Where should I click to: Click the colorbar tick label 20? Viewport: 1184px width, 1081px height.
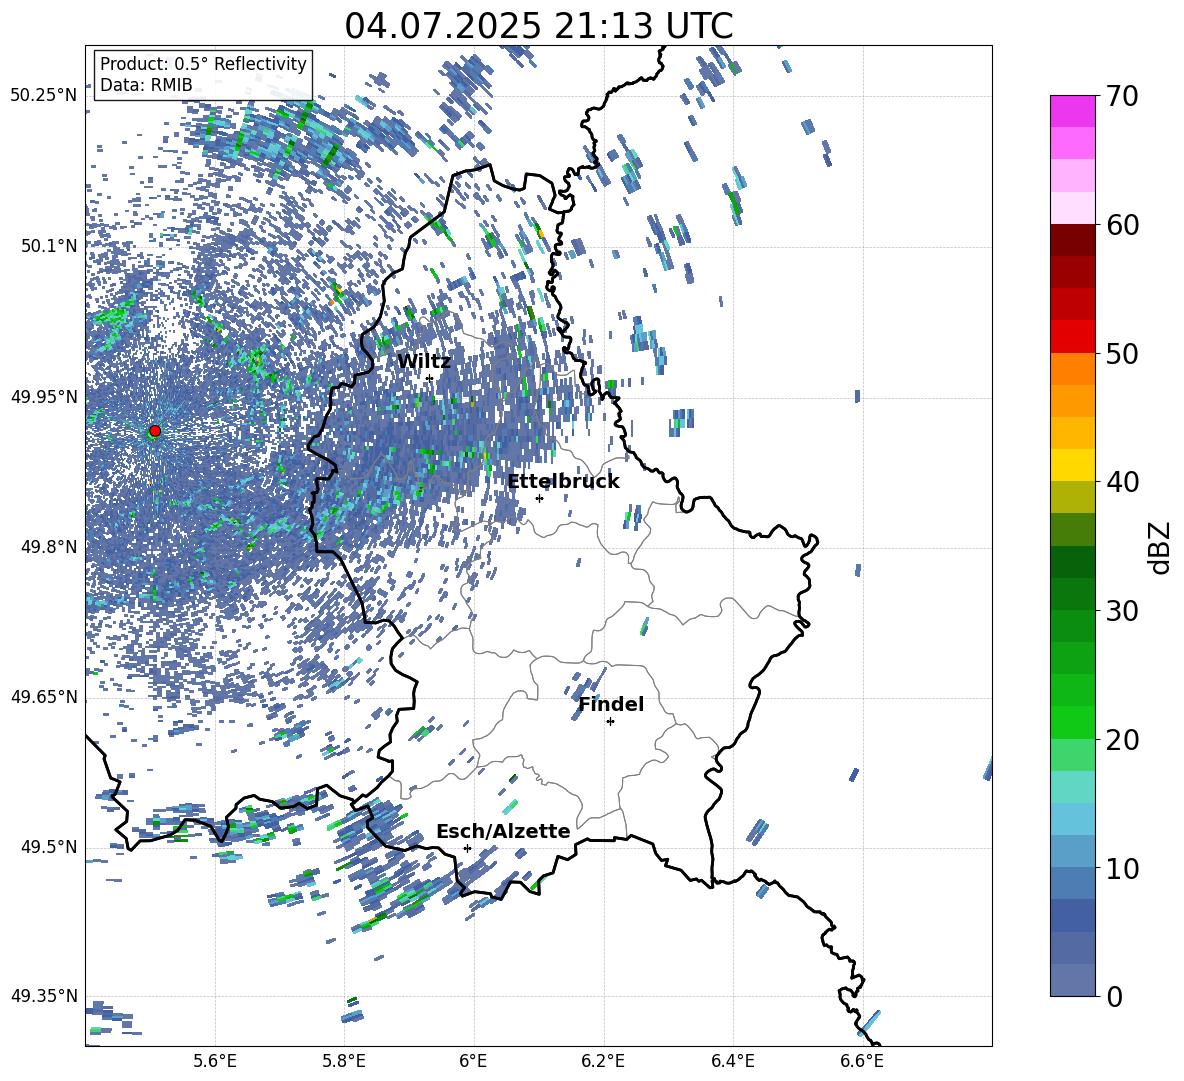click(1122, 740)
